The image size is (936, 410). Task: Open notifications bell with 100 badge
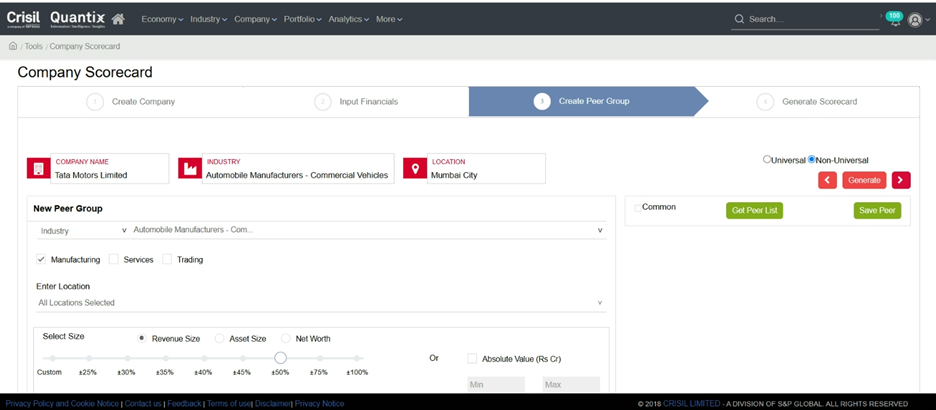[894, 19]
